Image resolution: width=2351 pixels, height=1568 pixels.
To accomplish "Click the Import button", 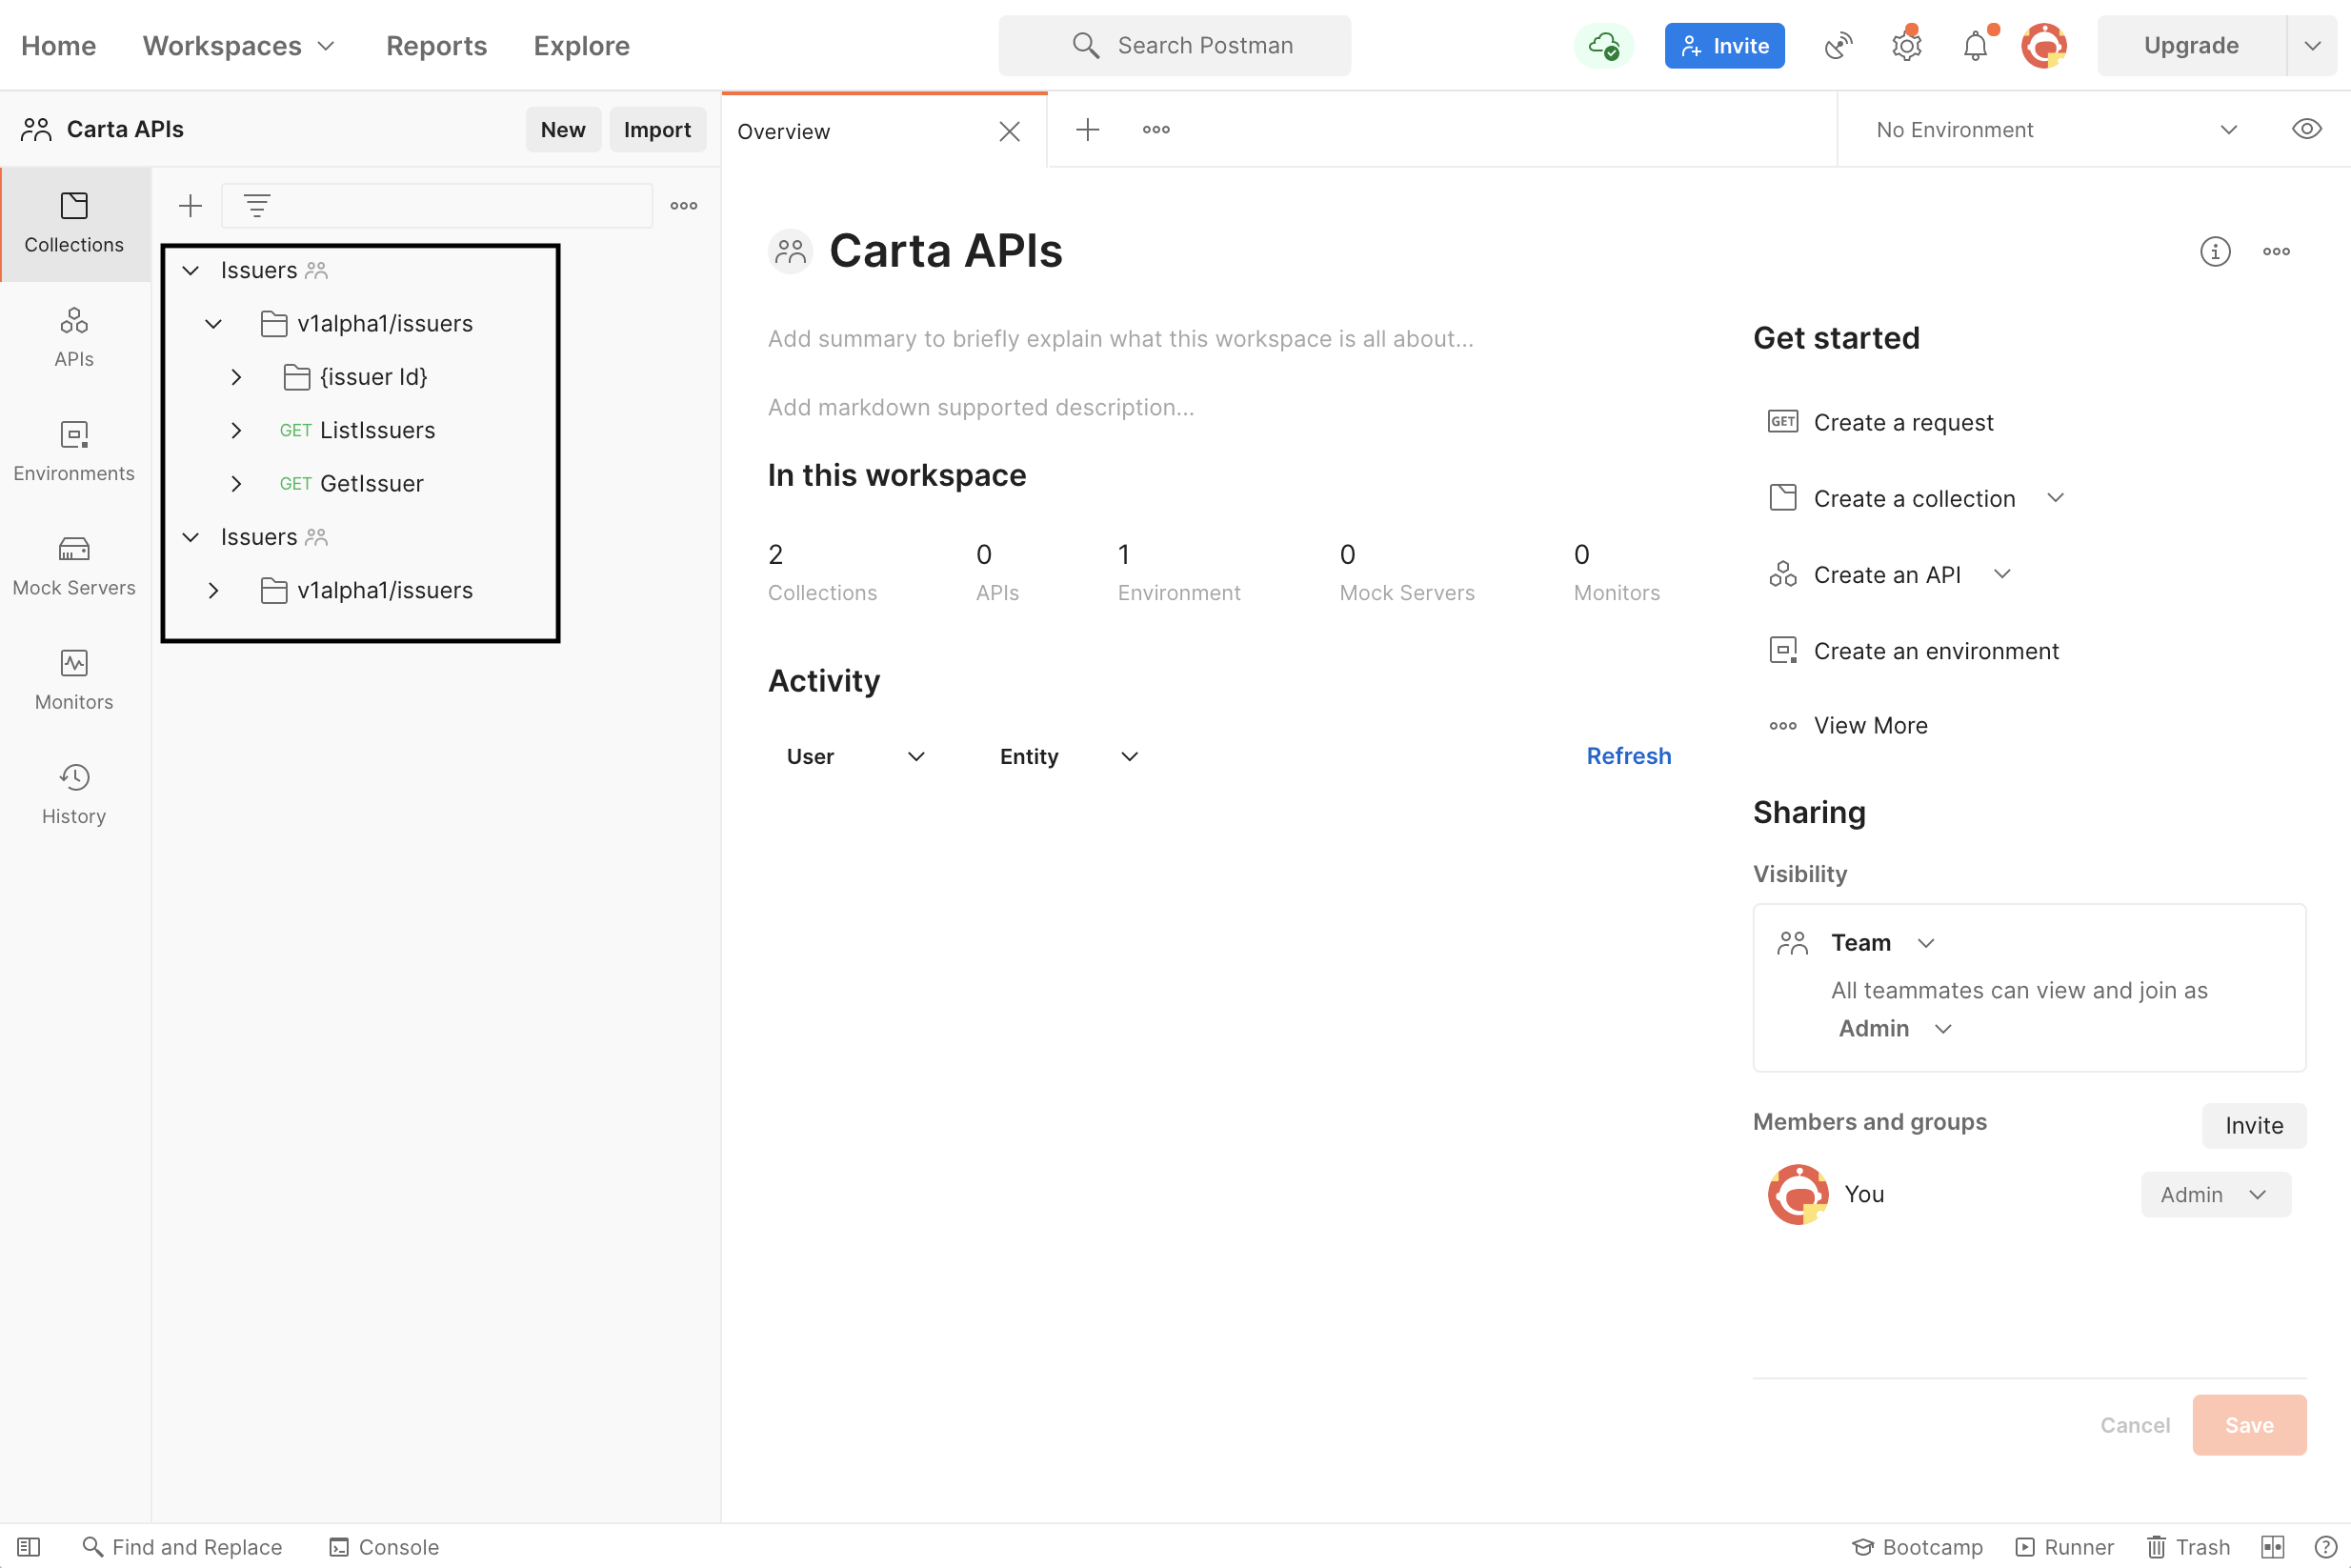I will [x=657, y=130].
